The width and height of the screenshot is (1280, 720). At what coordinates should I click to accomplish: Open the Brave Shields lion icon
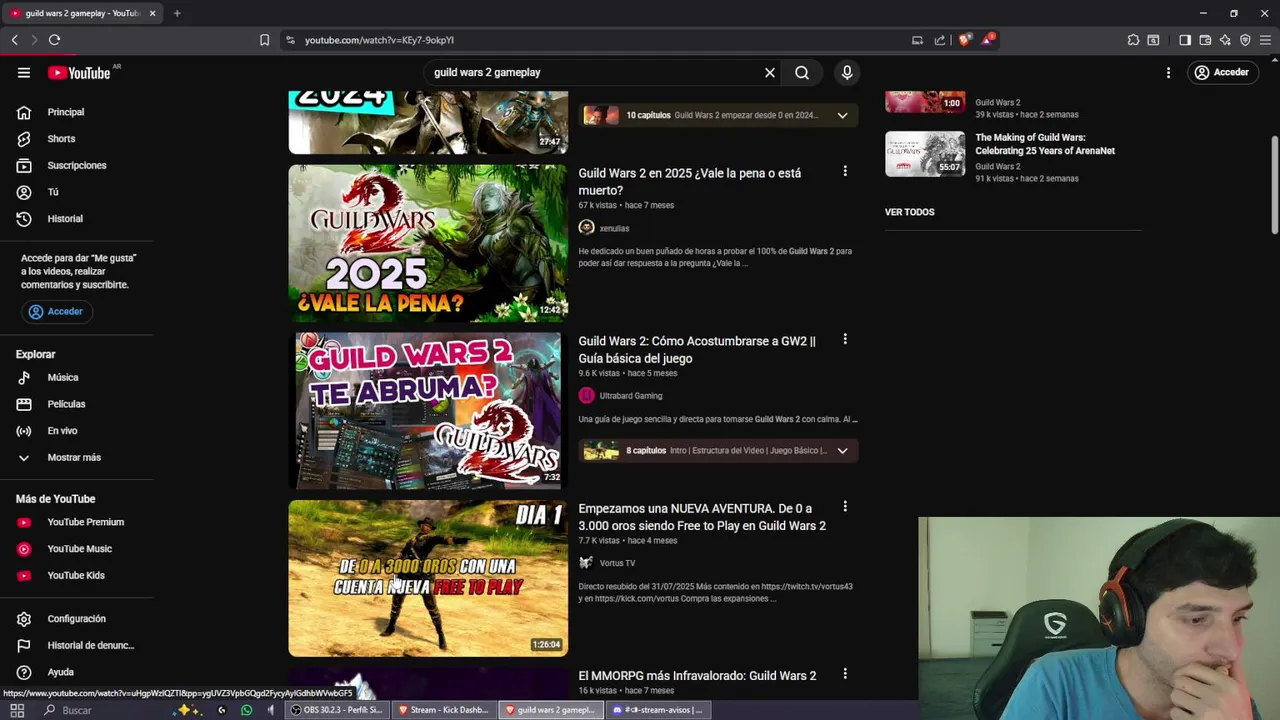coord(964,40)
